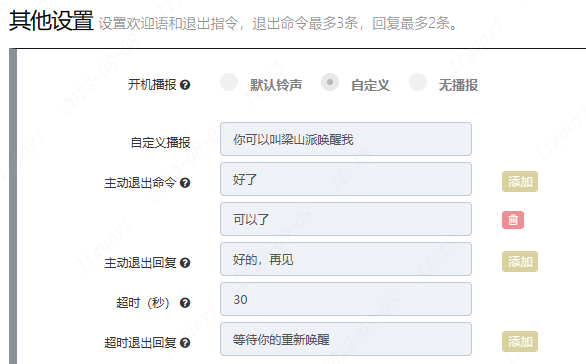Open help tooltip beside 开机播报
This screenshot has width=586, height=364.
[185, 85]
